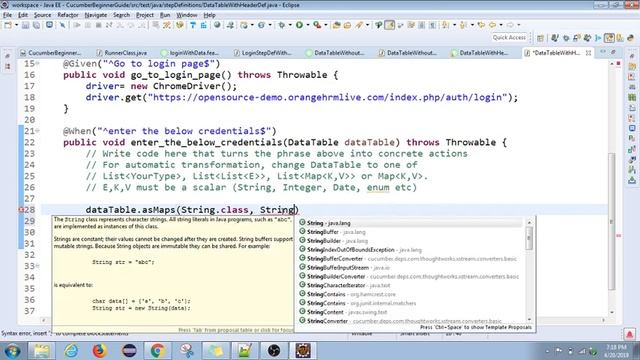640x360 pixels.
Task: Open the Source menu
Action: [42, 15]
